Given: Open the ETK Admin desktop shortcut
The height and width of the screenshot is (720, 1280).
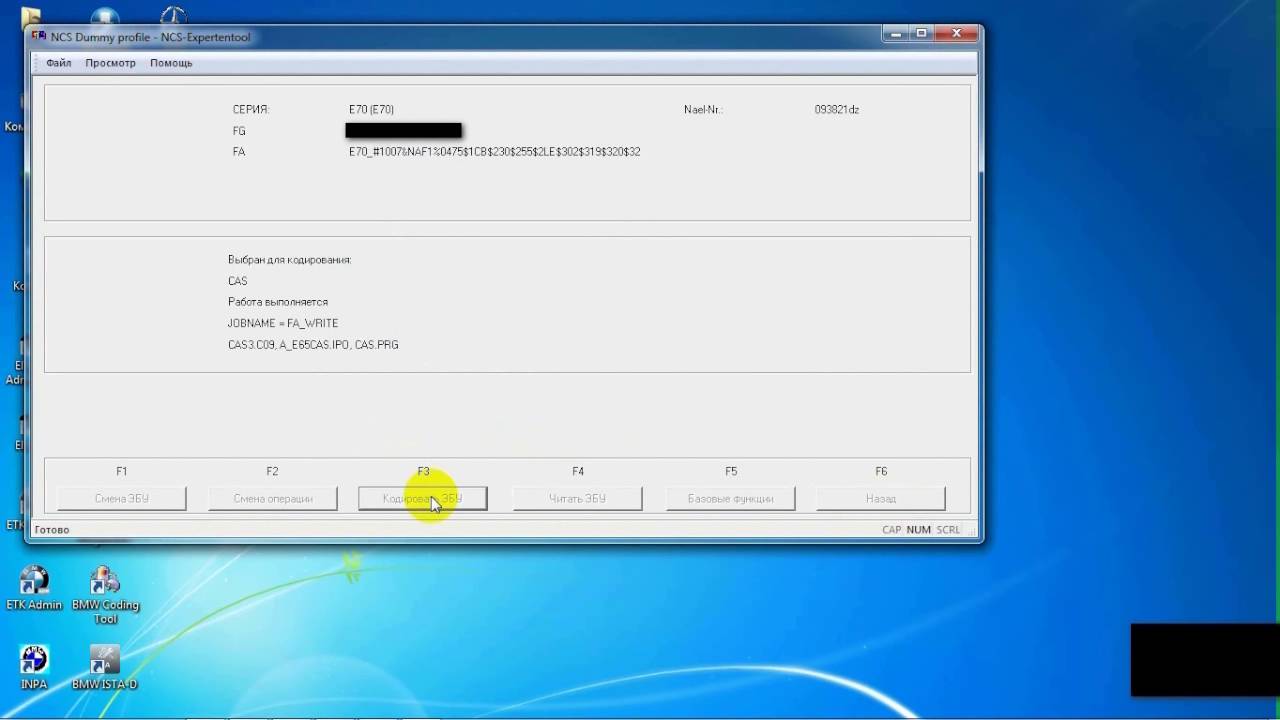Looking at the screenshot, I should coord(34,588).
